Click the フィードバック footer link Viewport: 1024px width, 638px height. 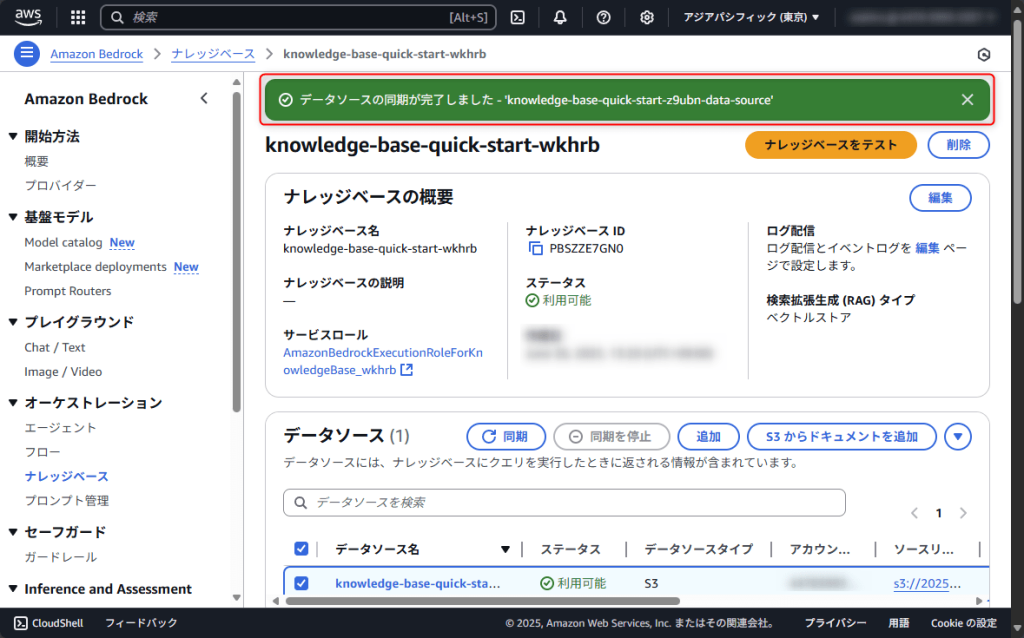click(x=141, y=623)
